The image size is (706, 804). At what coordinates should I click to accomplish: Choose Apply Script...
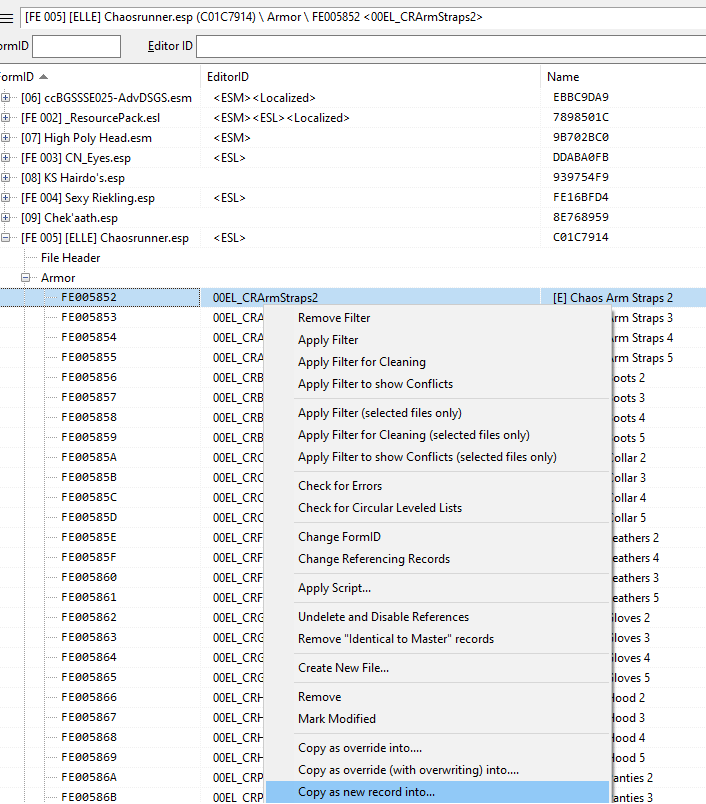[334, 588]
